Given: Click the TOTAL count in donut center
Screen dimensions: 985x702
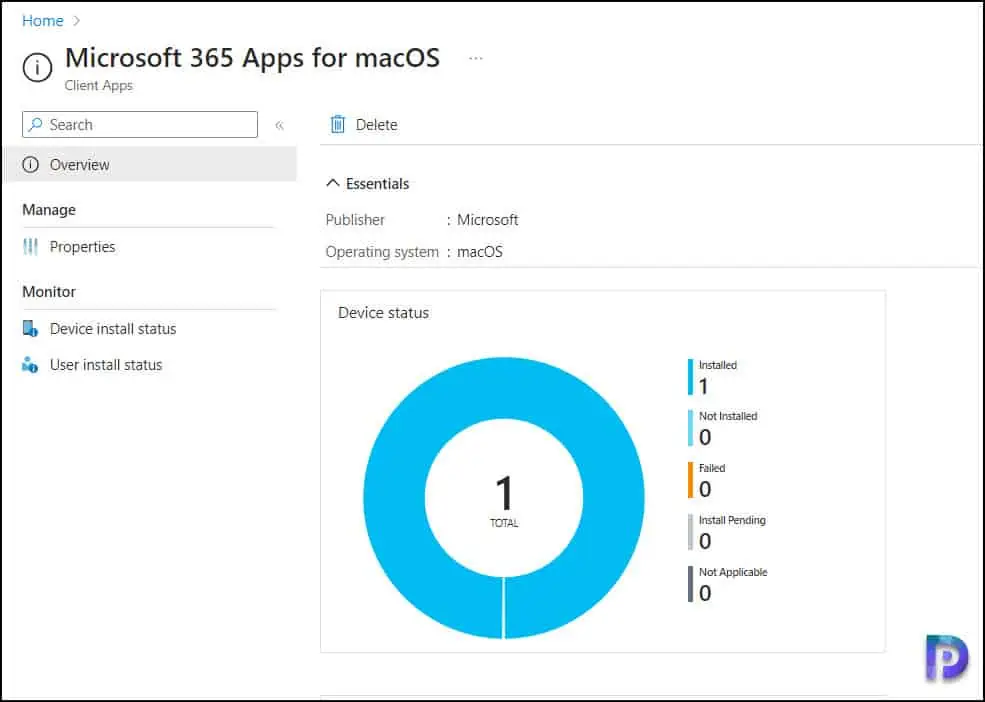Looking at the screenshot, I should tap(504, 501).
